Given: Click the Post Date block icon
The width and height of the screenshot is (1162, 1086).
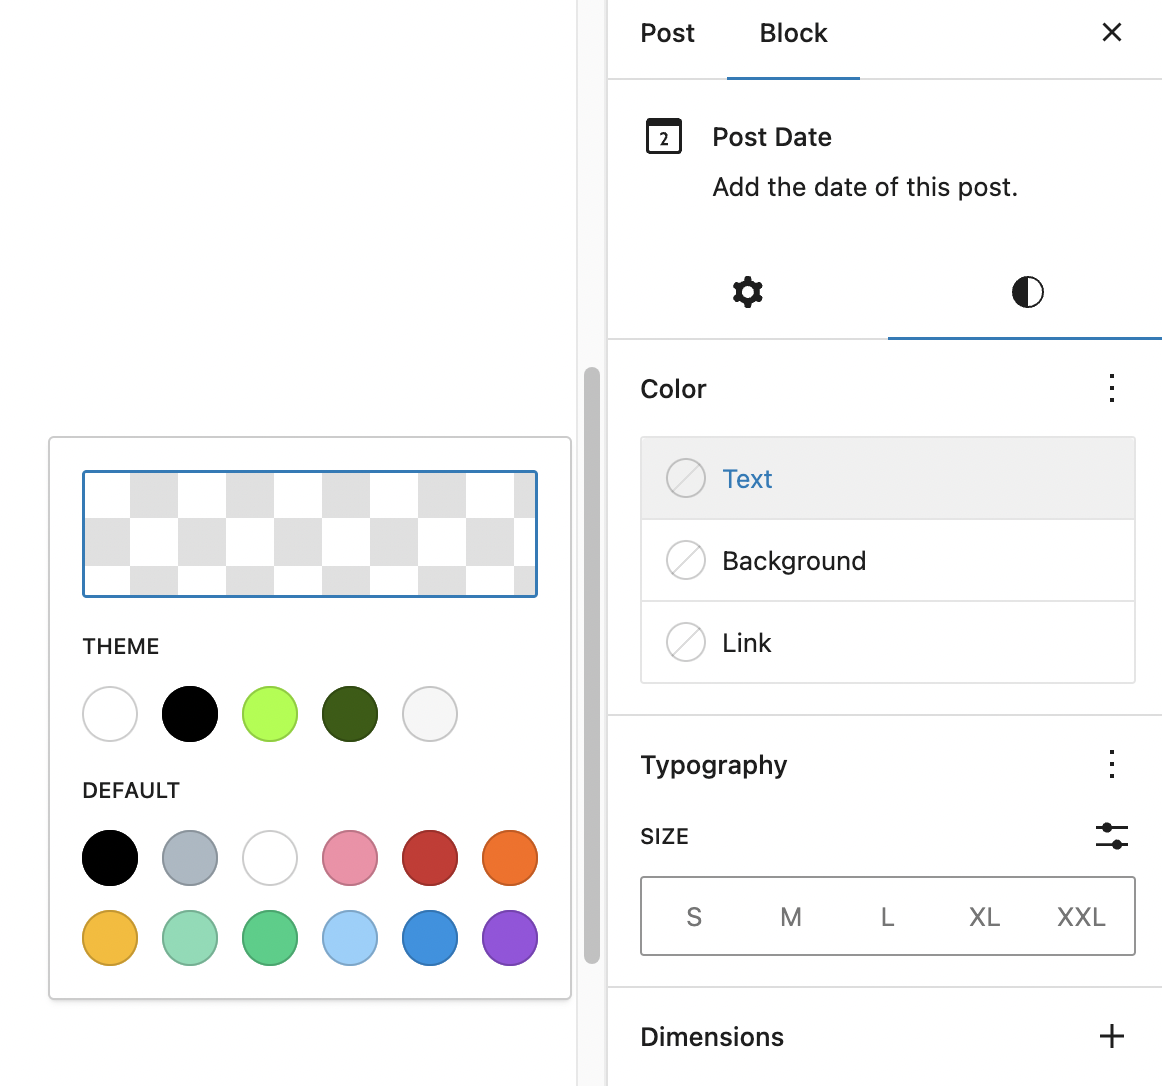Looking at the screenshot, I should pyautogui.click(x=664, y=136).
